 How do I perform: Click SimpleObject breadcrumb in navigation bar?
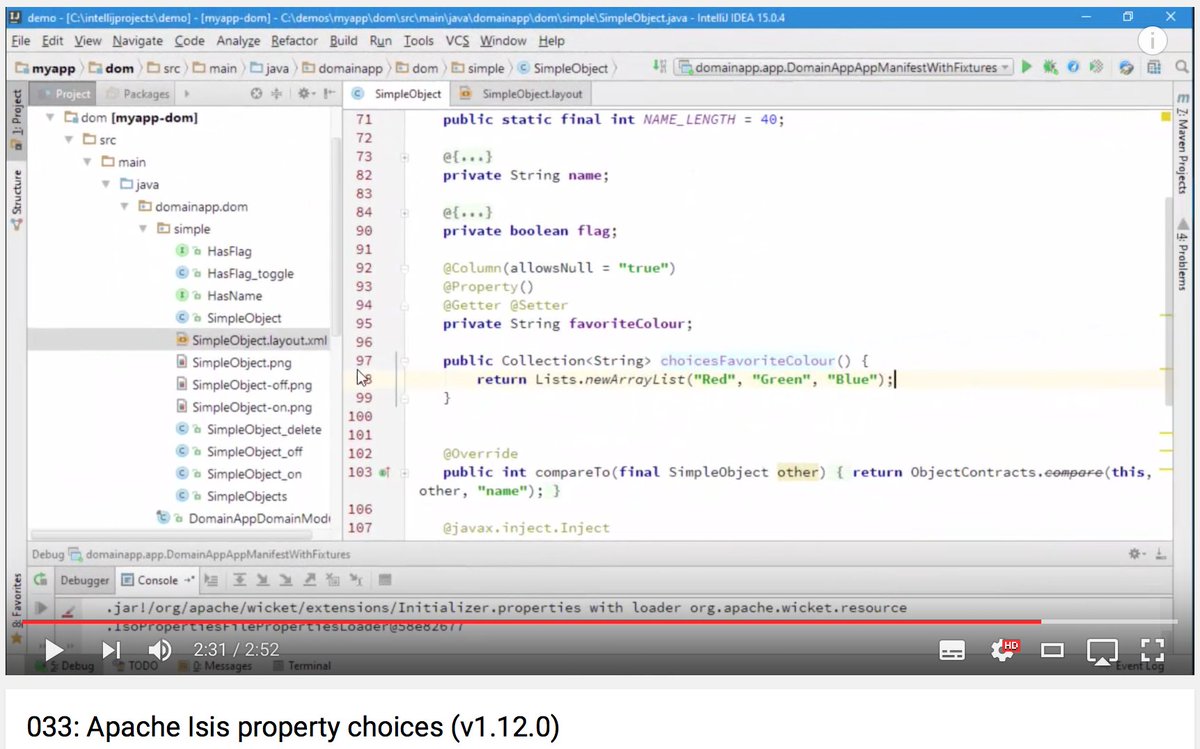point(563,68)
